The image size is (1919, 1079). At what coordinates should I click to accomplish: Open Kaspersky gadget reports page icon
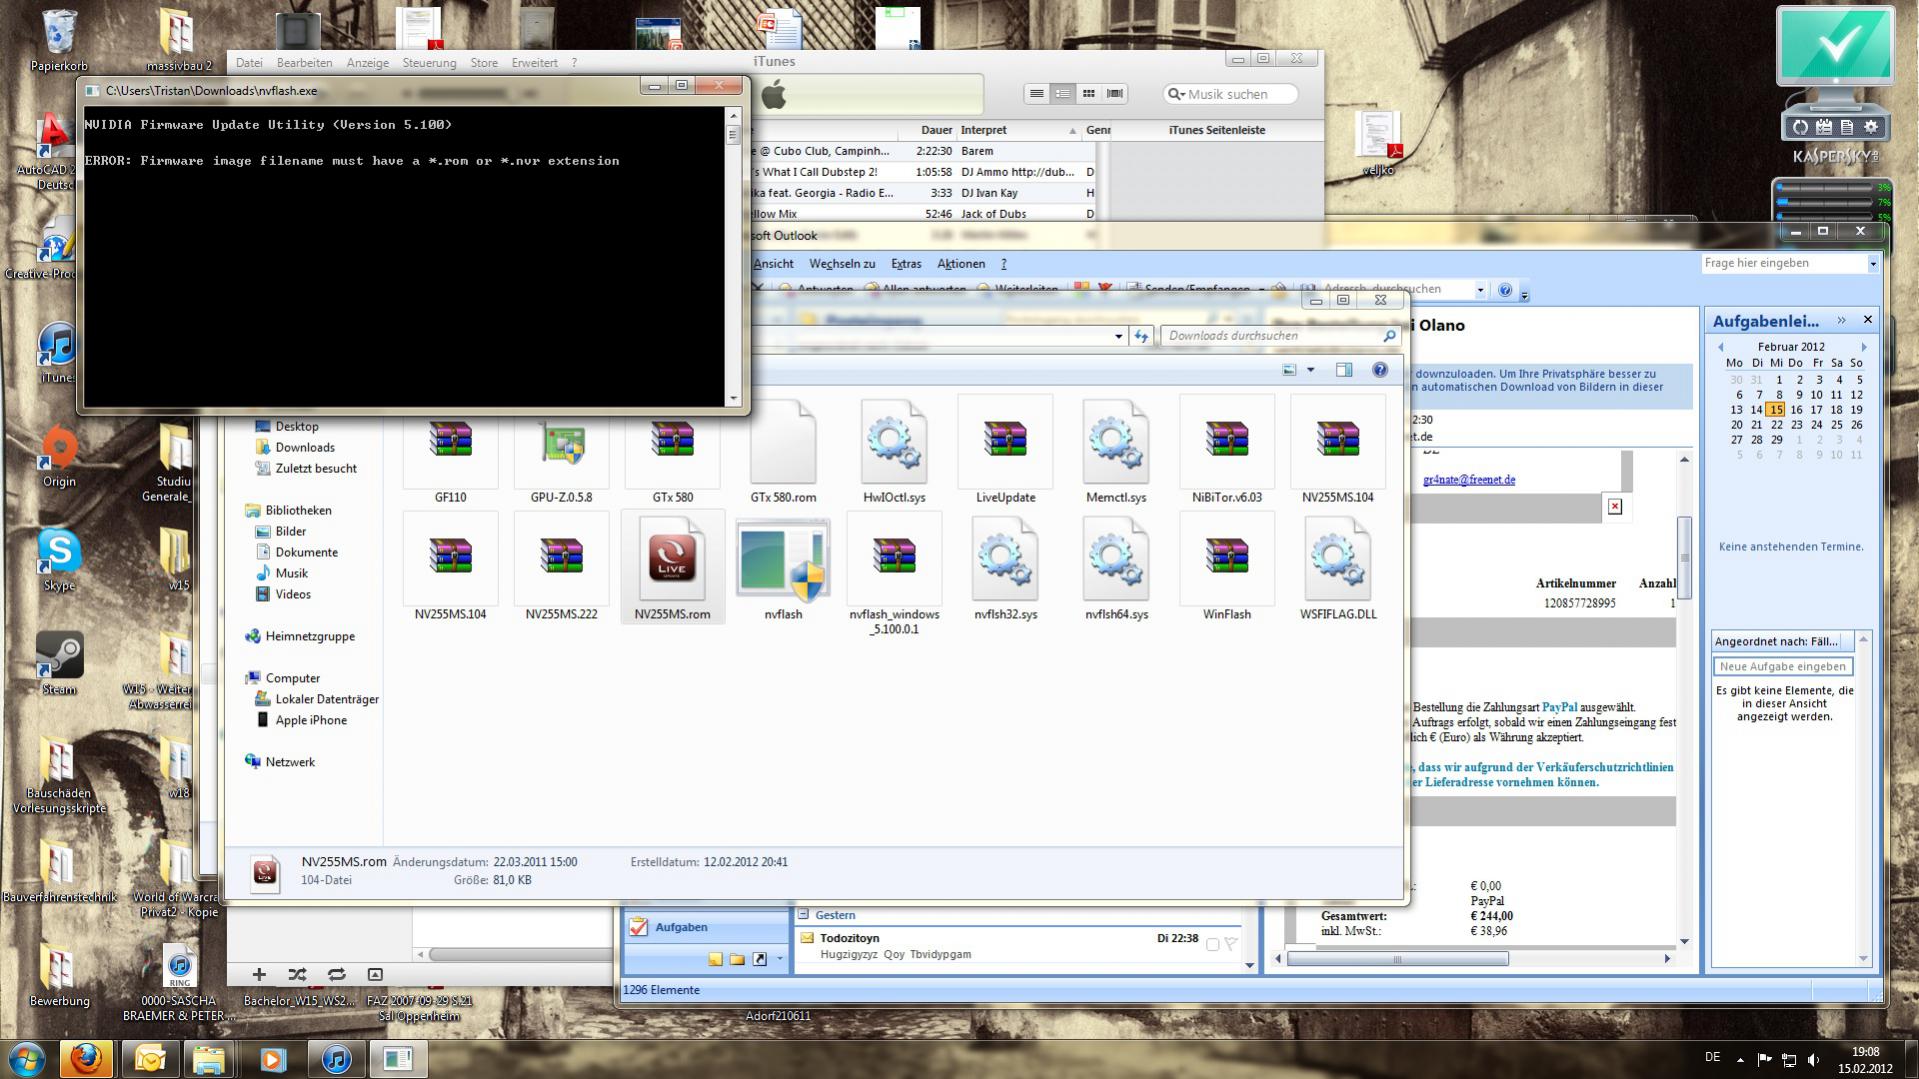coord(1847,127)
